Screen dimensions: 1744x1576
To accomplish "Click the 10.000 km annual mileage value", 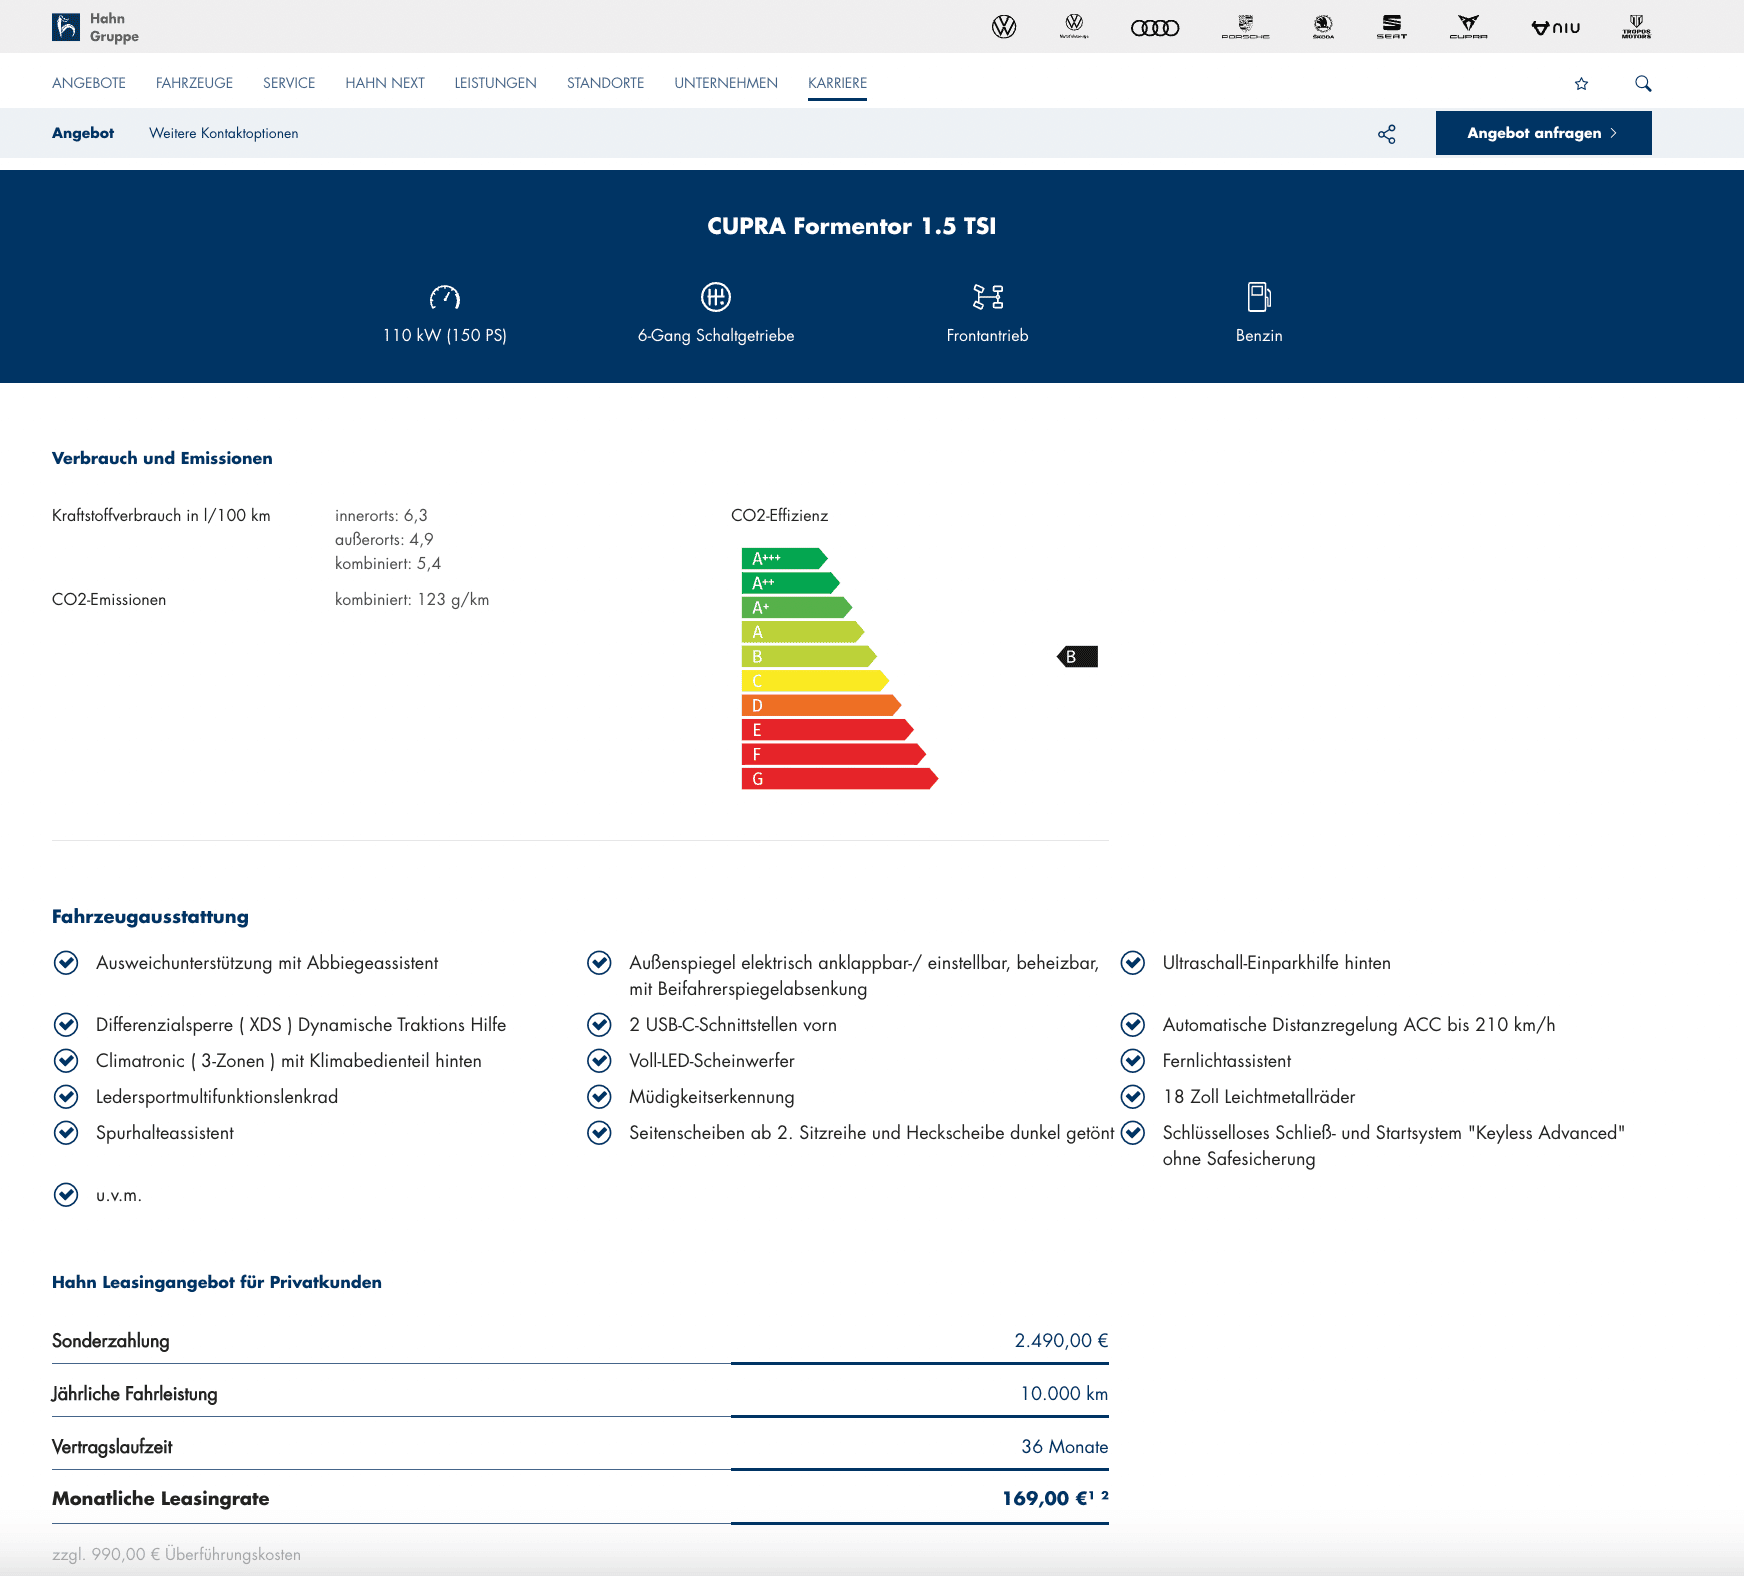I will pyautogui.click(x=1064, y=1394).
